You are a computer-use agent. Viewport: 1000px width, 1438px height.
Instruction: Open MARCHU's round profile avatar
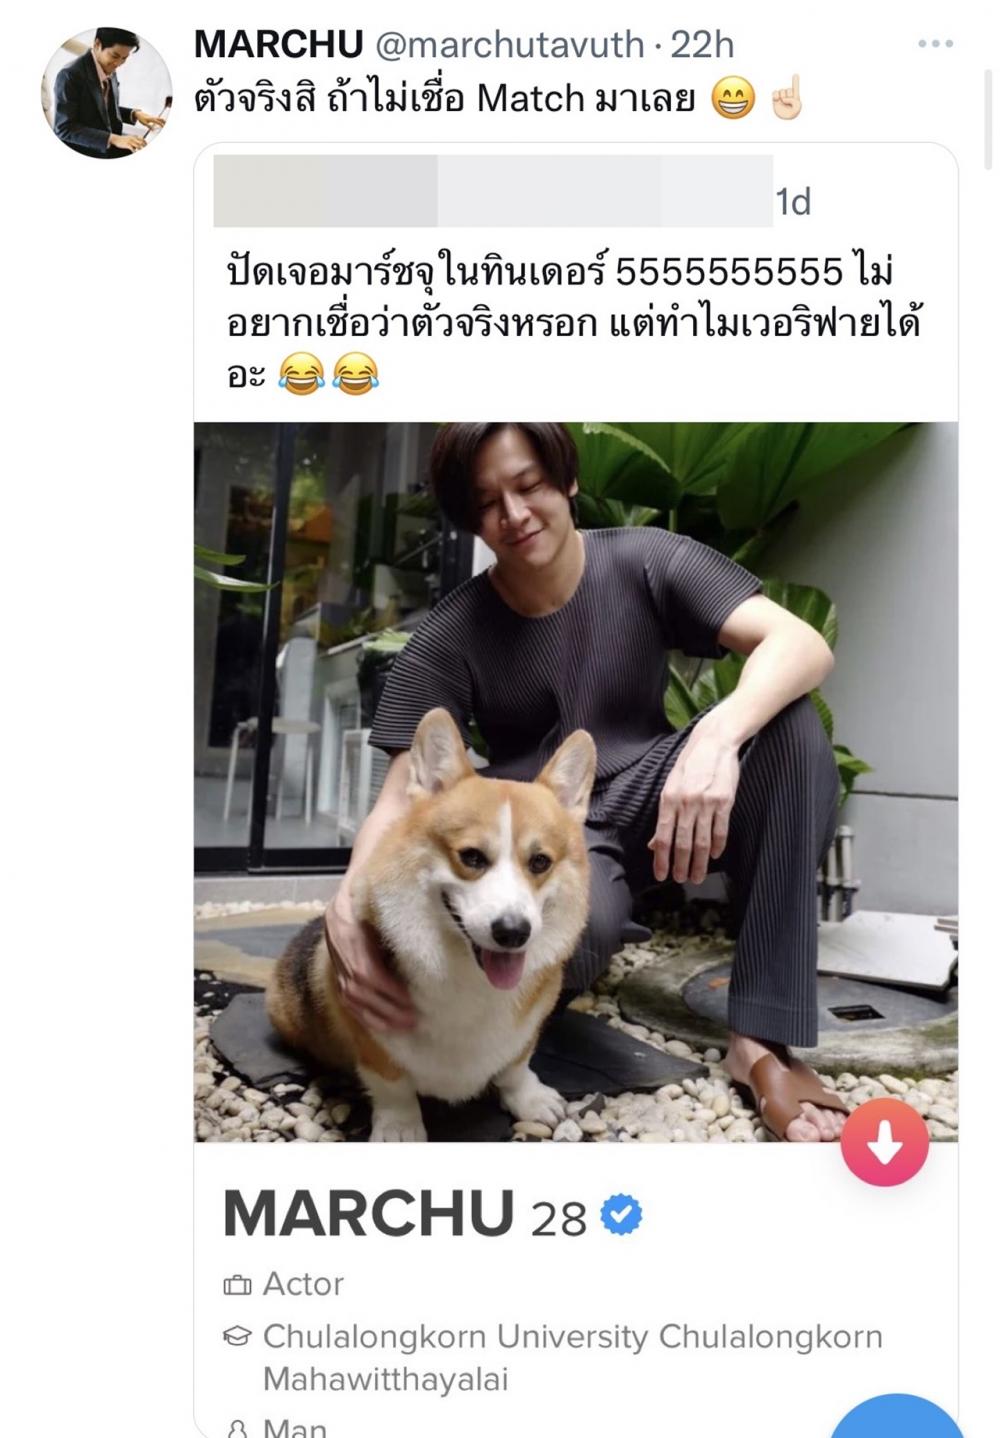coord(106,92)
